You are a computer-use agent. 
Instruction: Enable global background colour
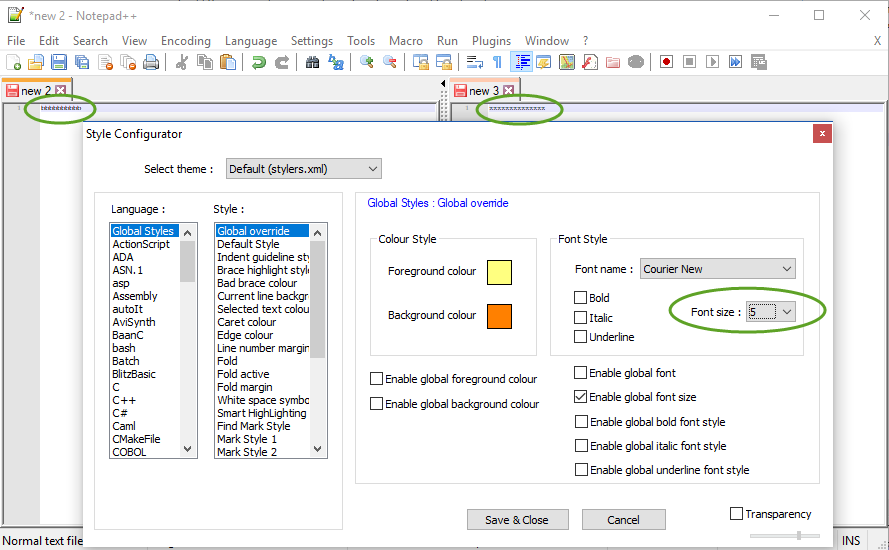click(376, 404)
